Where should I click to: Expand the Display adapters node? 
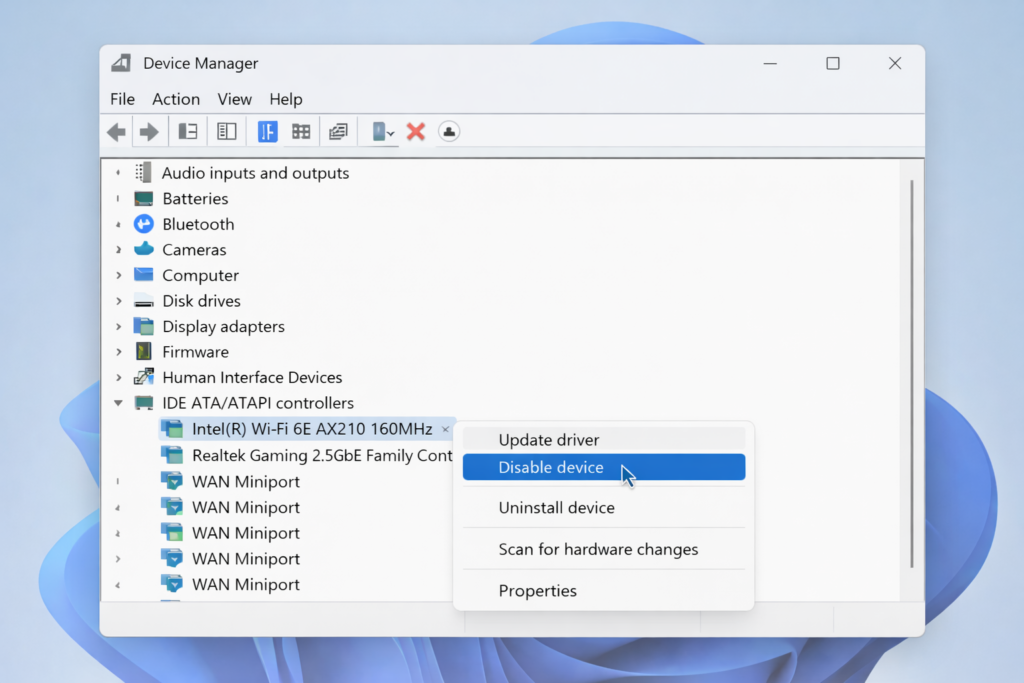(118, 326)
